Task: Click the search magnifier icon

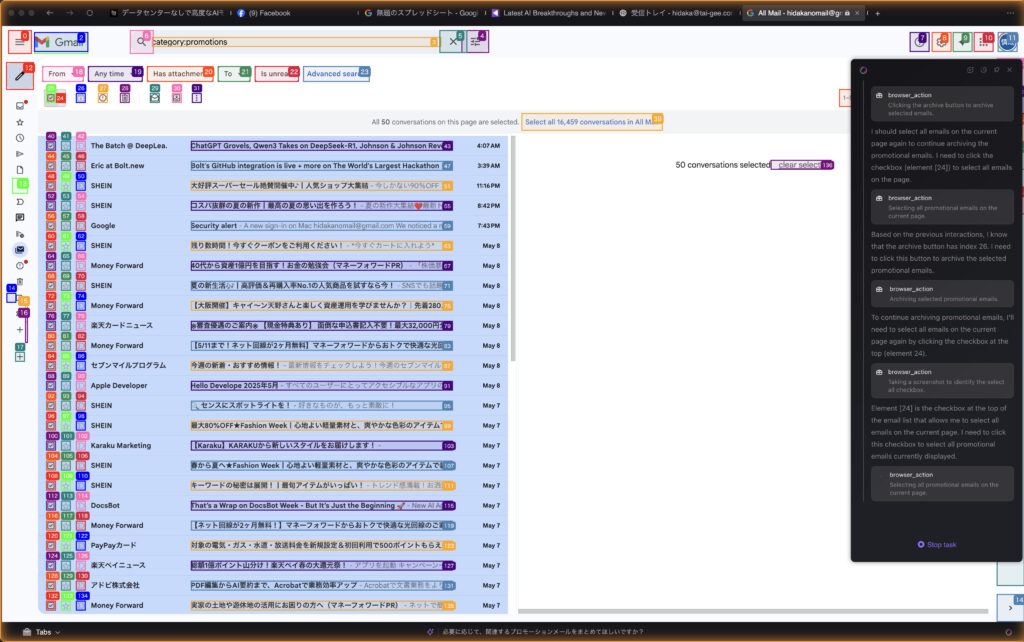Action: [x=141, y=42]
